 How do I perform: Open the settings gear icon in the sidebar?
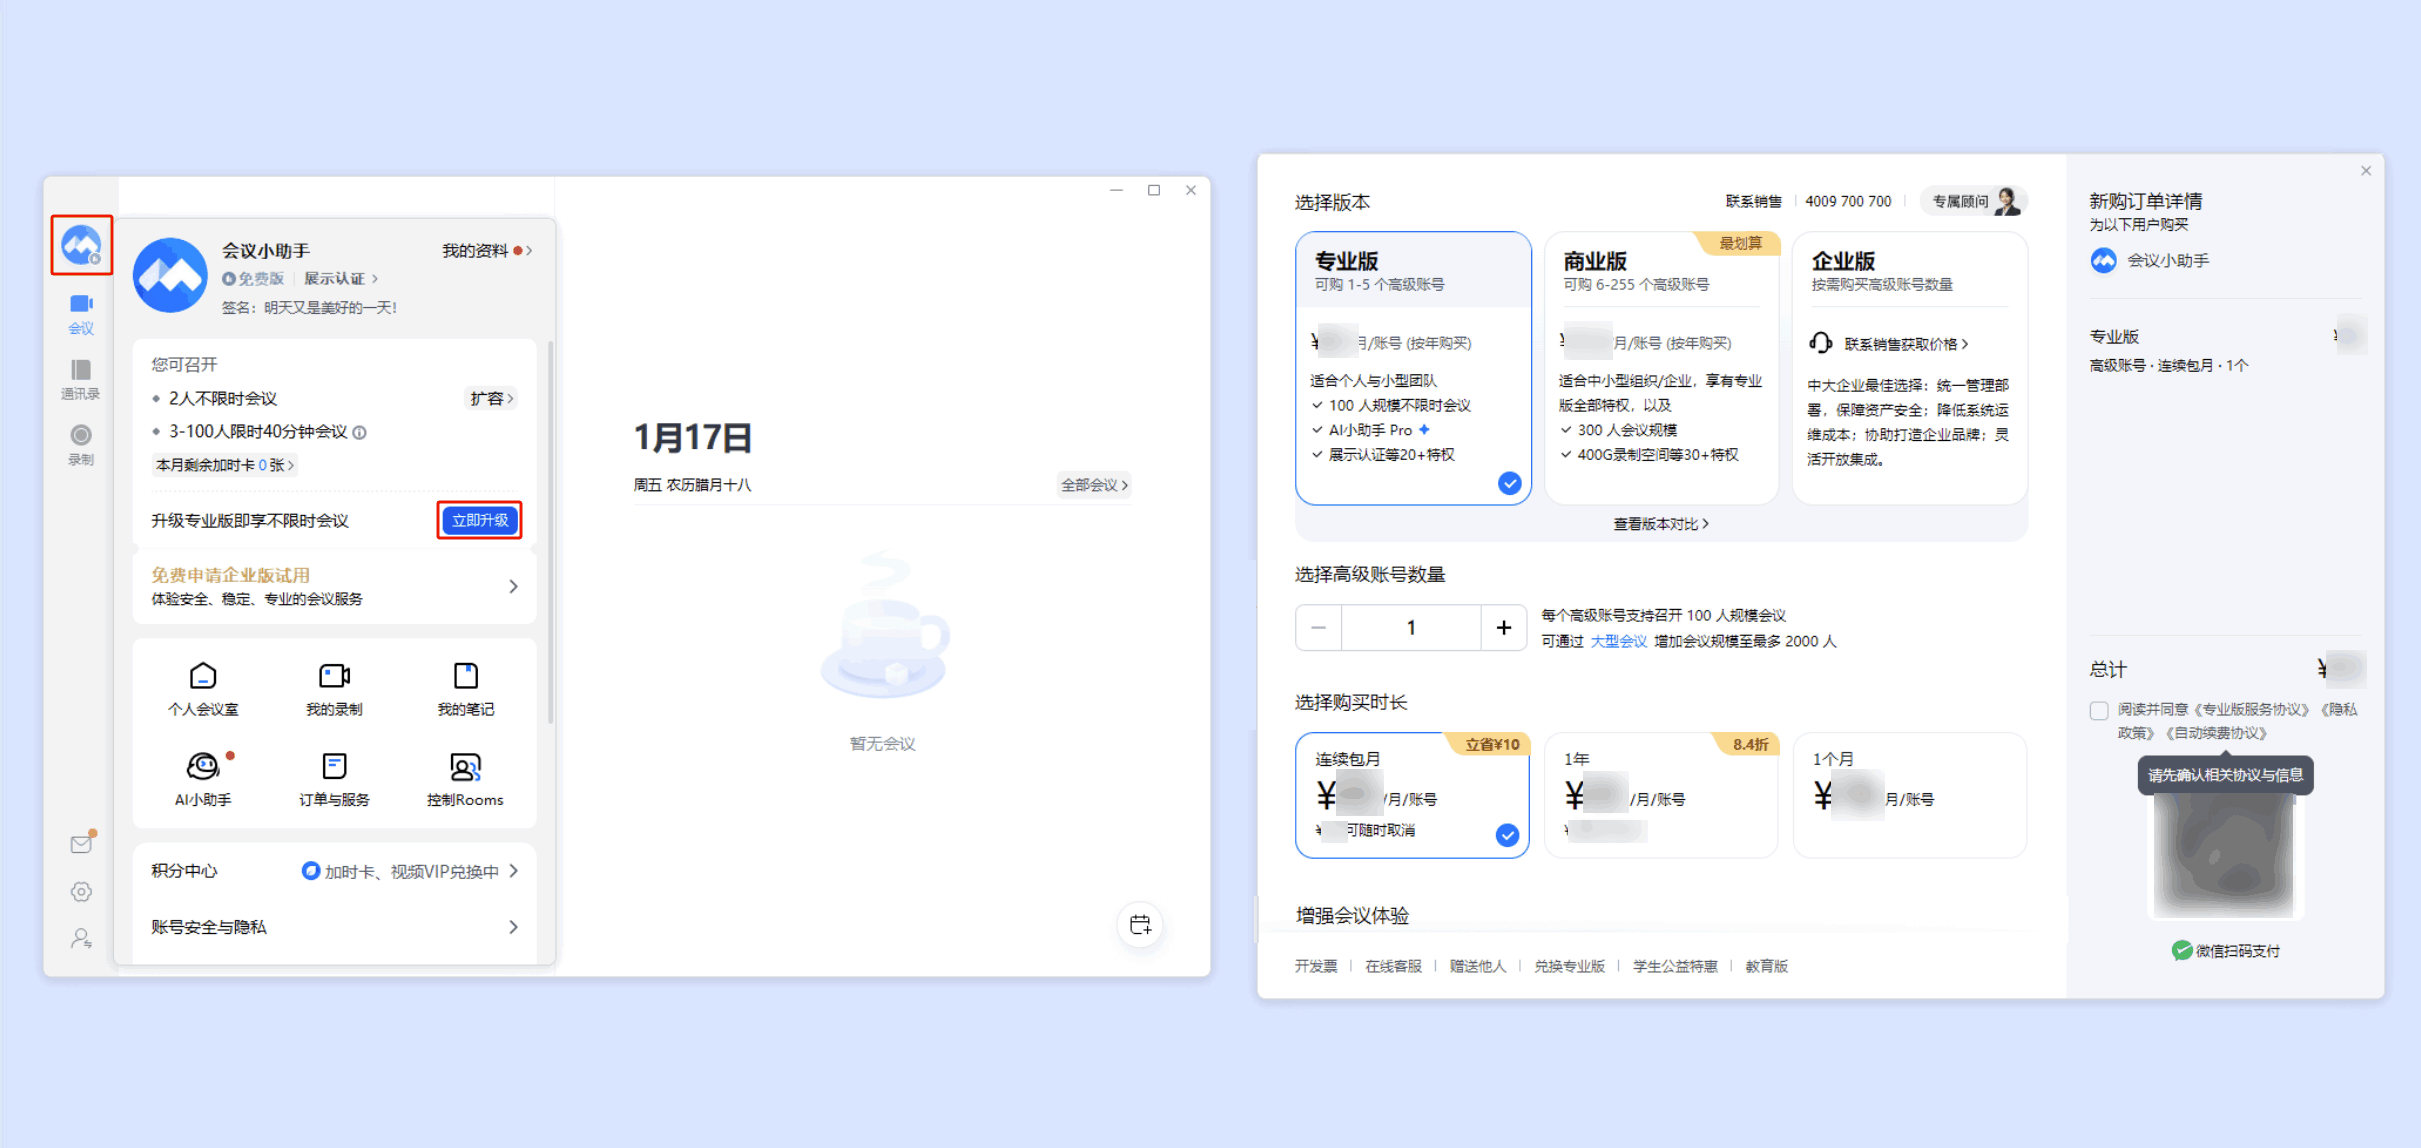click(x=81, y=891)
